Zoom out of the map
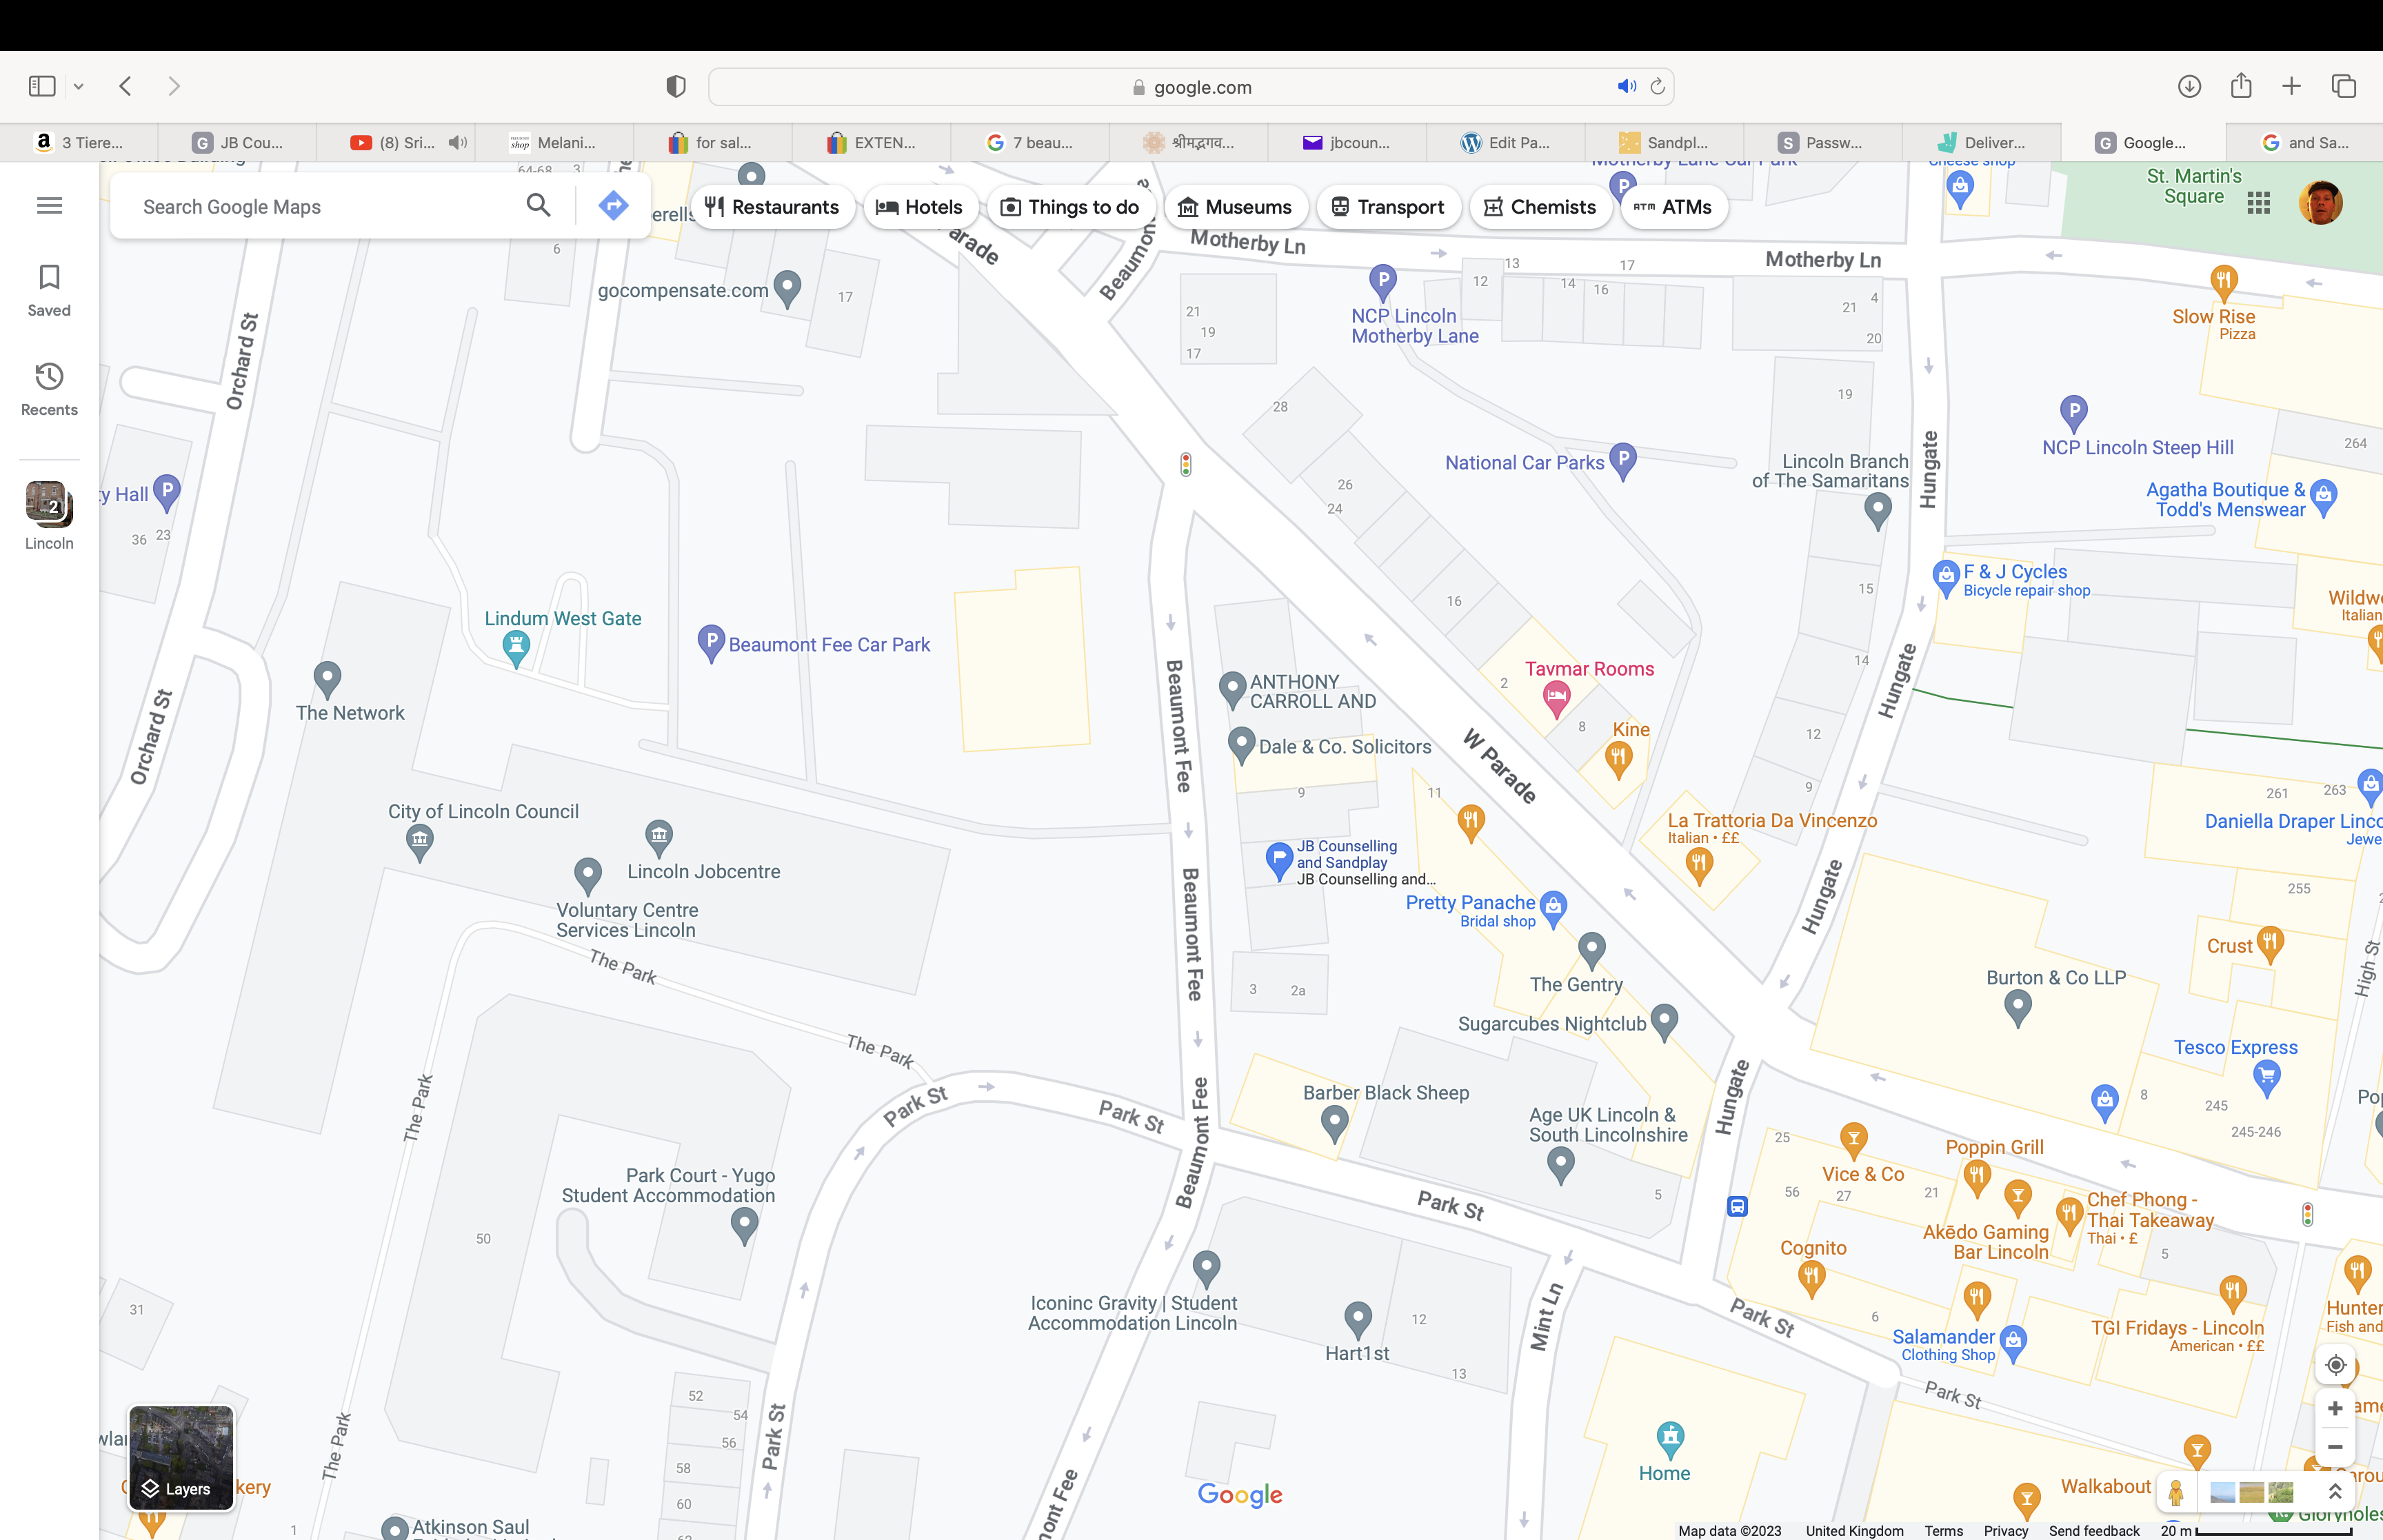 tap(2335, 1447)
